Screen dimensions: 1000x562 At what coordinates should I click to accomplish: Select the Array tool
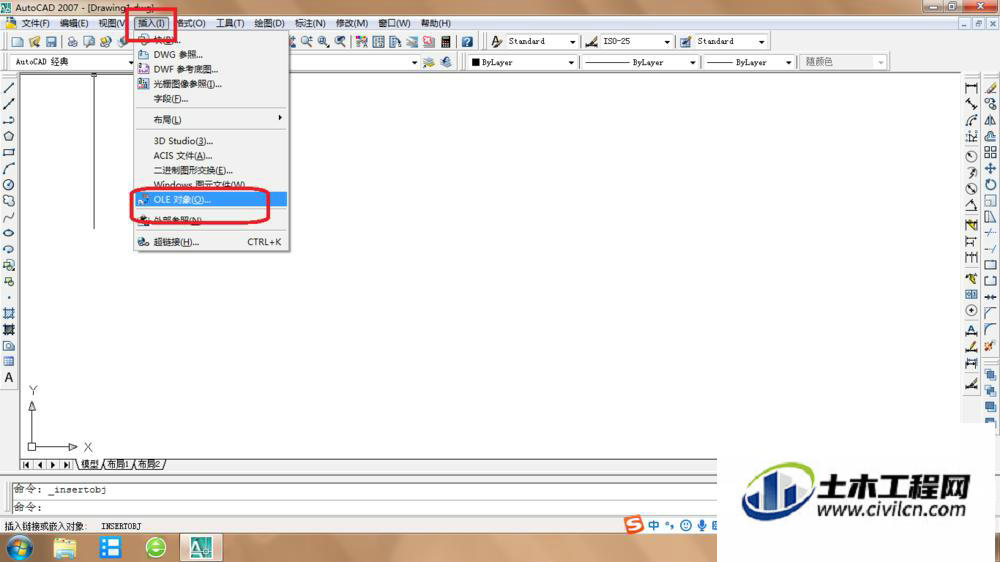(x=990, y=152)
